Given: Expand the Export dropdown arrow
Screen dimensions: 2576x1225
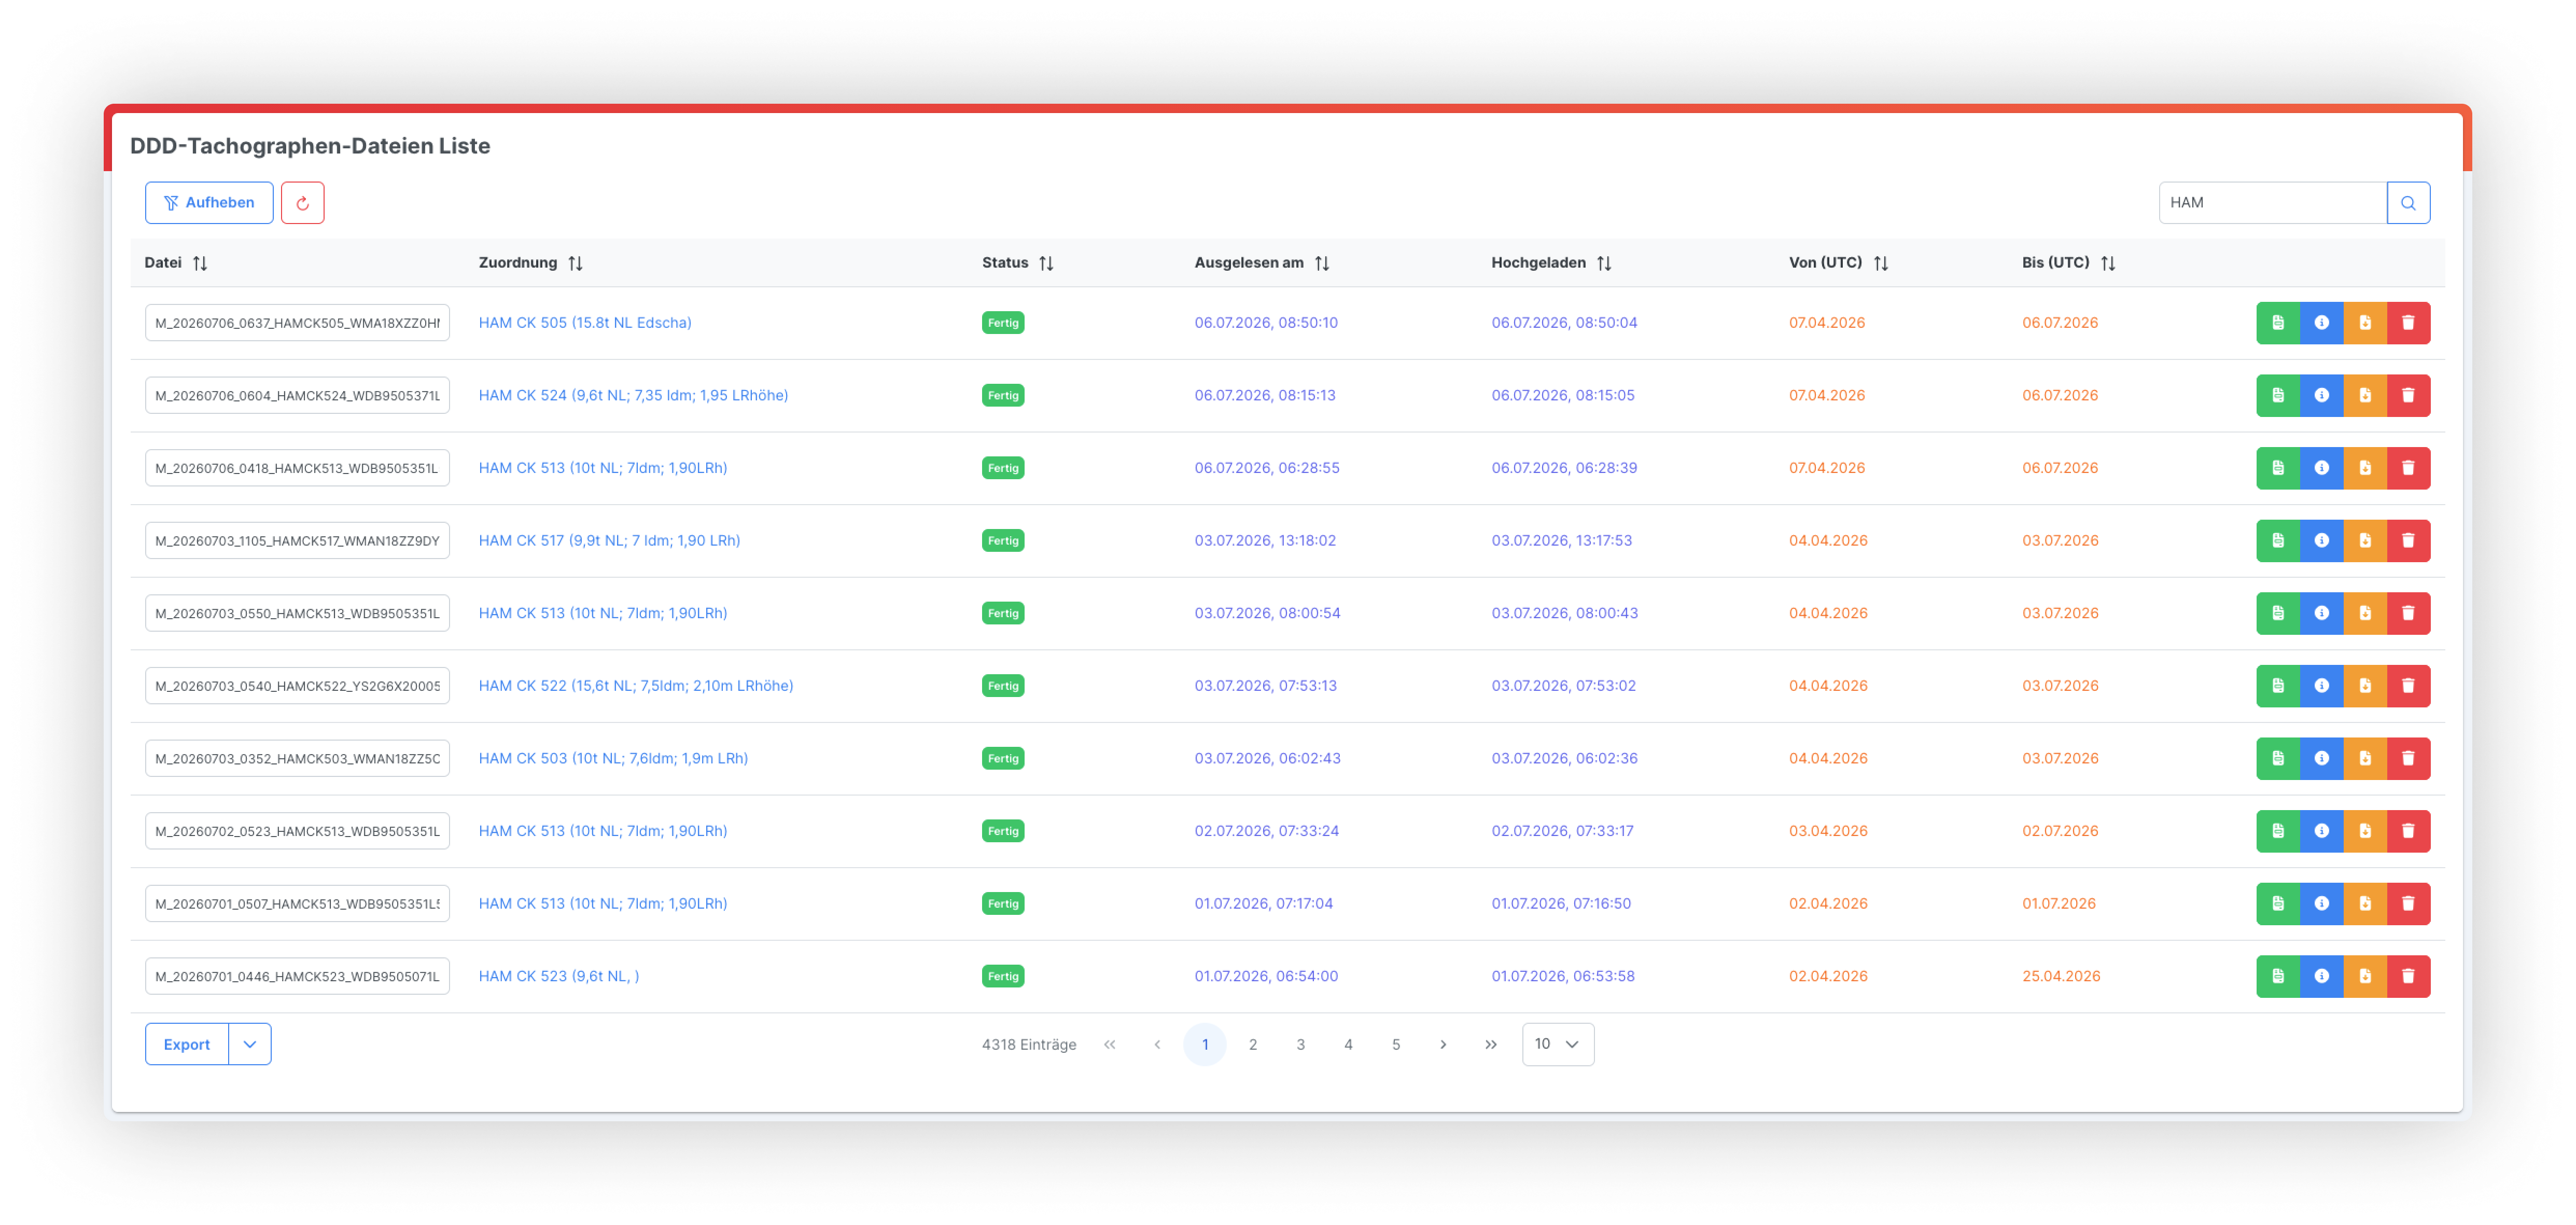Looking at the screenshot, I should pyautogui.click(x=250, y=1045).
